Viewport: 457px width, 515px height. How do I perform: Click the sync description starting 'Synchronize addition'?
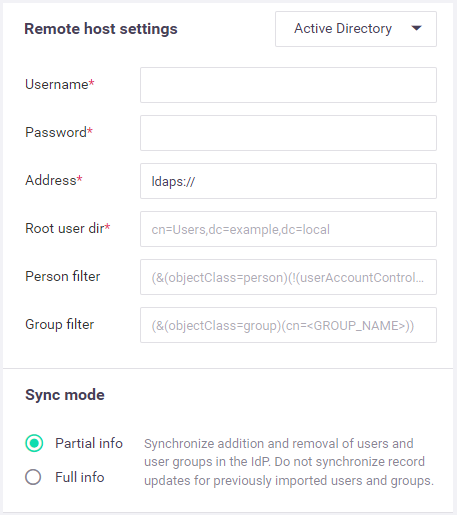coord(289,462)
